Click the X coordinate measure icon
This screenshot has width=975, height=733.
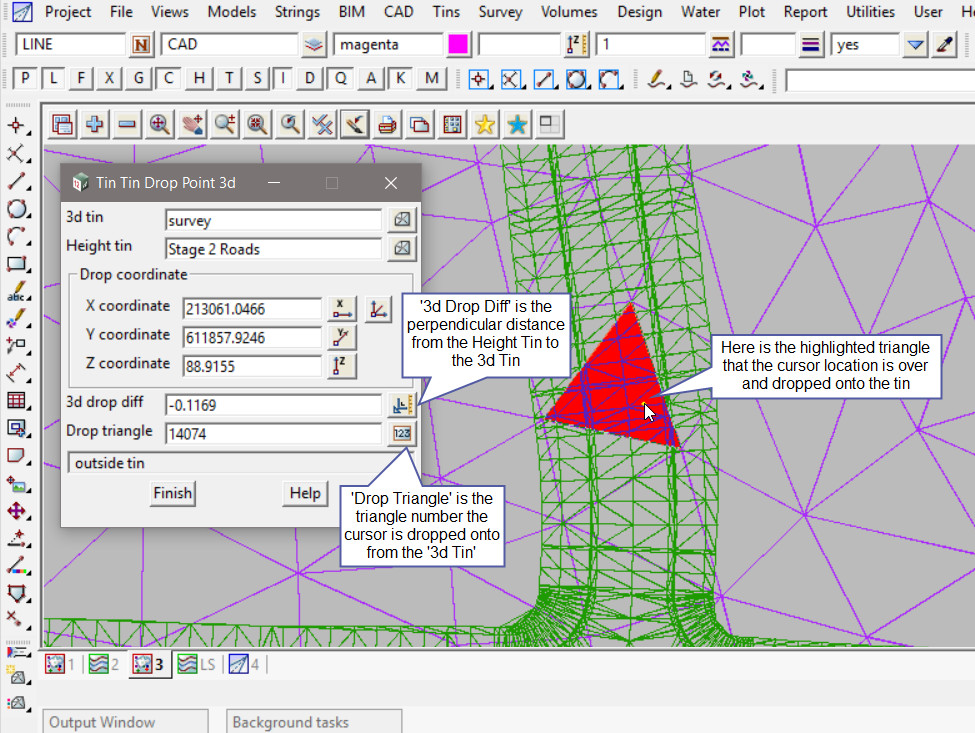(x=342, y=308)
